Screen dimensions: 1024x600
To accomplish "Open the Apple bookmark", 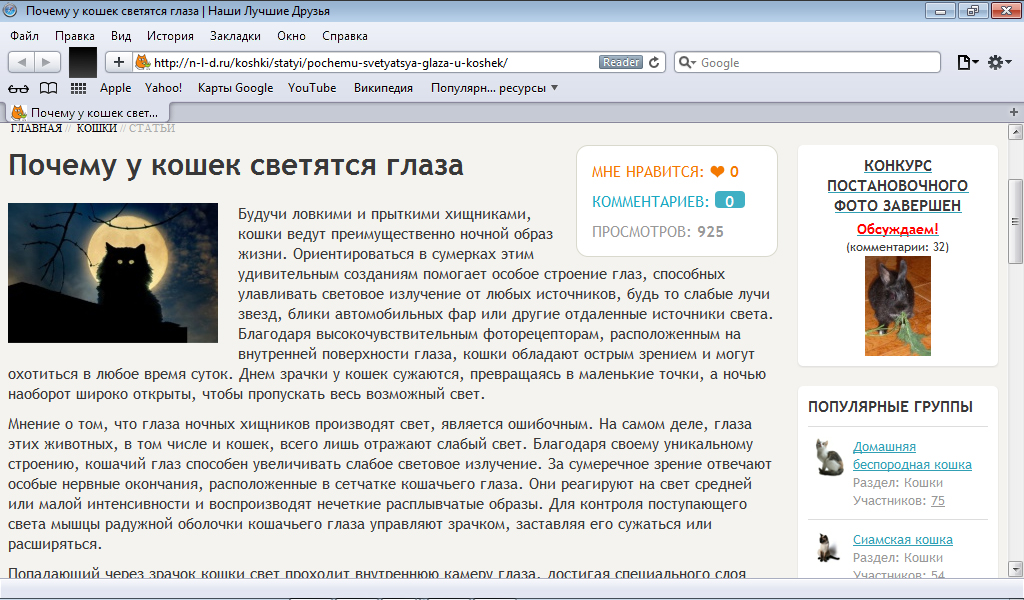I will click(x=116, y=88).
